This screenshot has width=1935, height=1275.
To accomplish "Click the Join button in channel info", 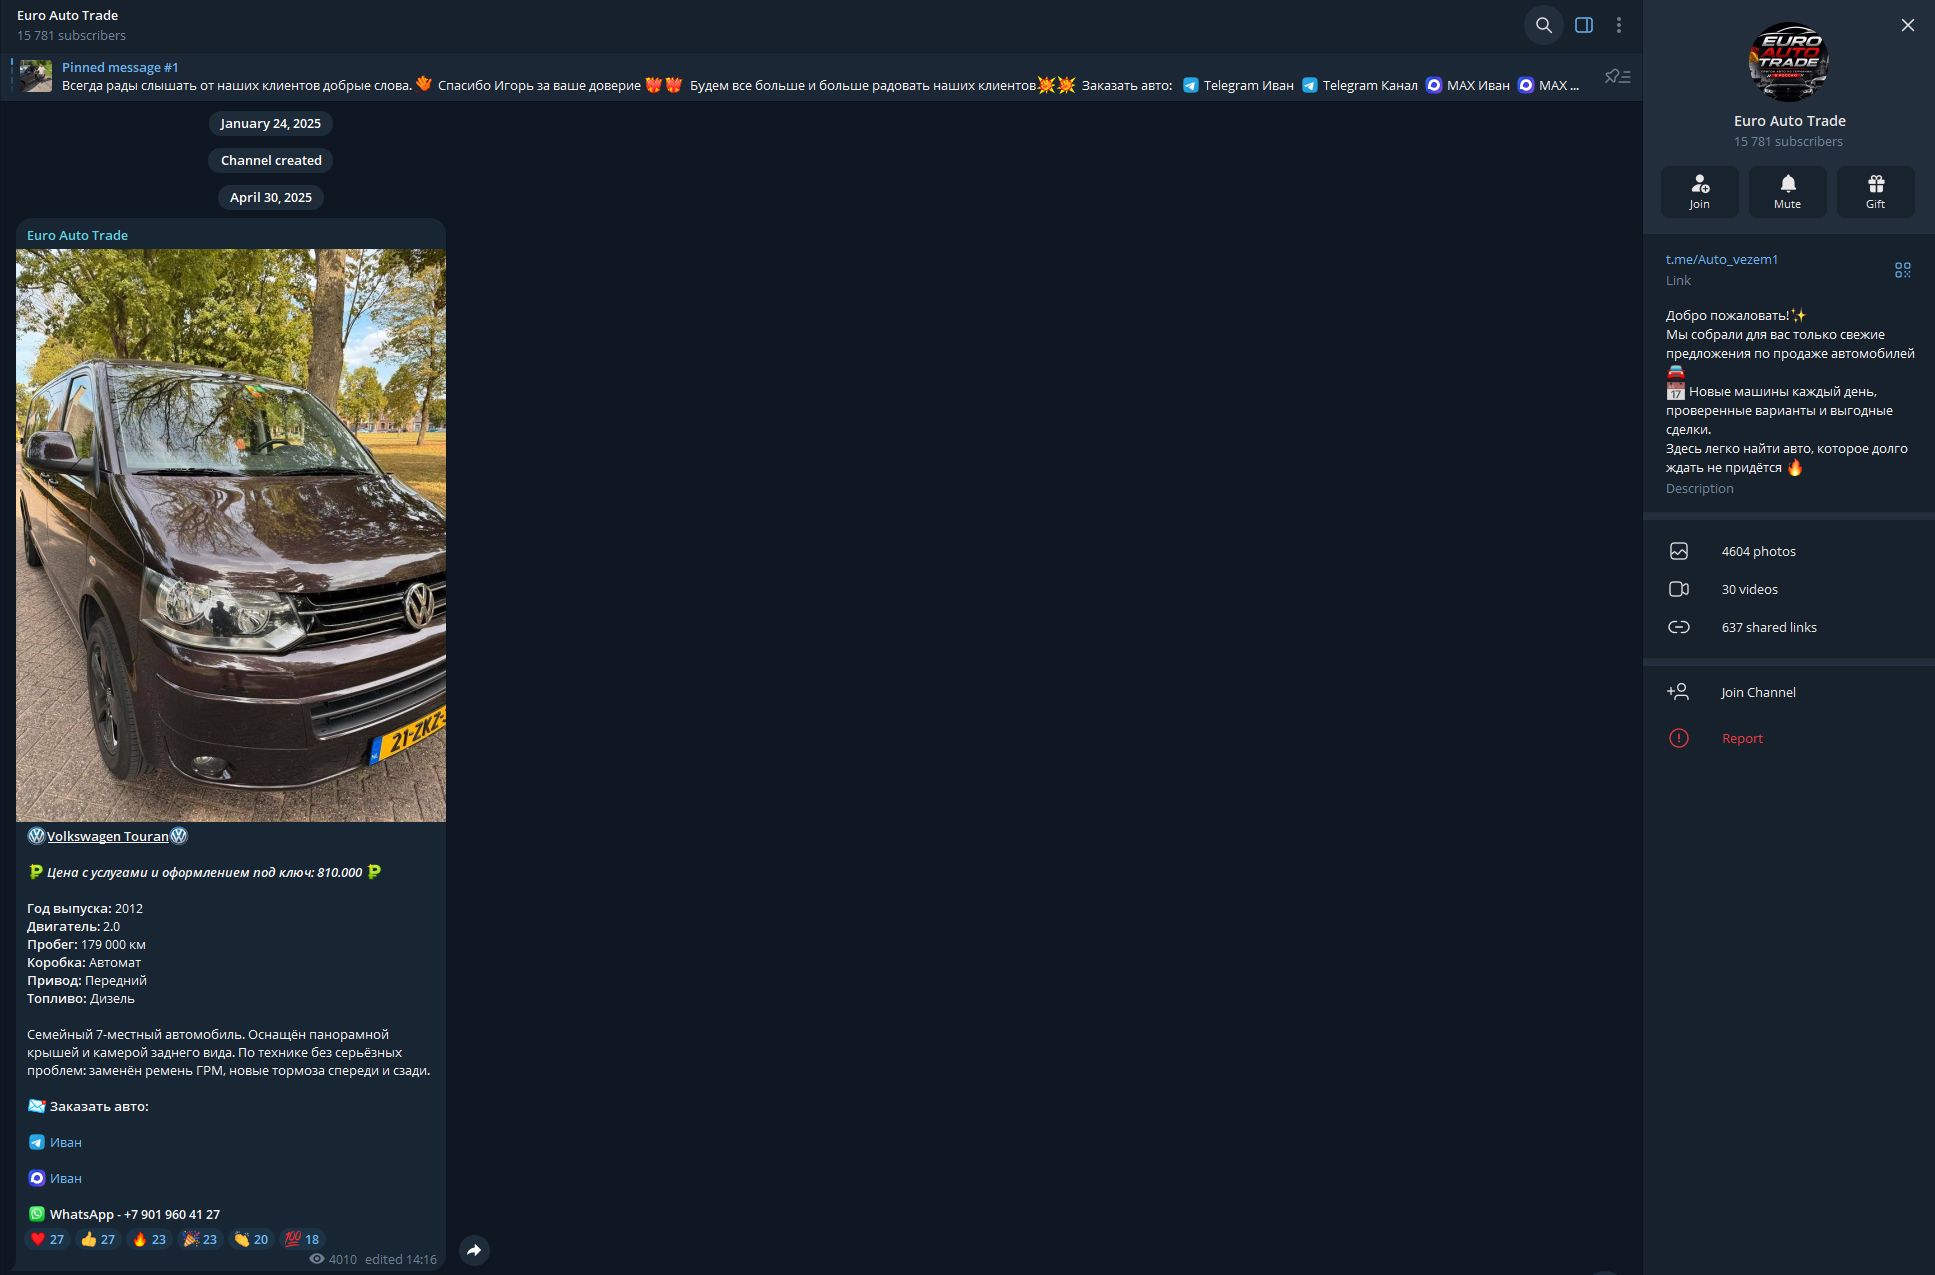I will click(x=1700, y=191).
